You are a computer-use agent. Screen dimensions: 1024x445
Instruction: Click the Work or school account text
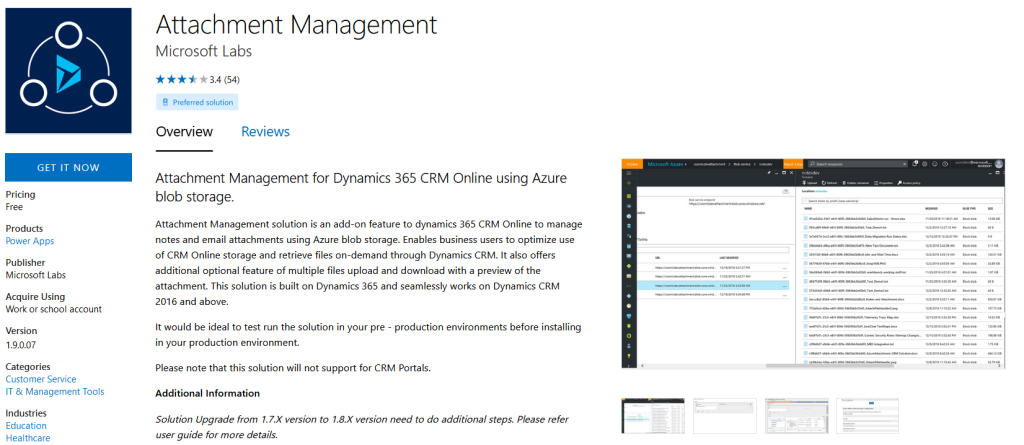pyautogui.click(x=54, y=309)
